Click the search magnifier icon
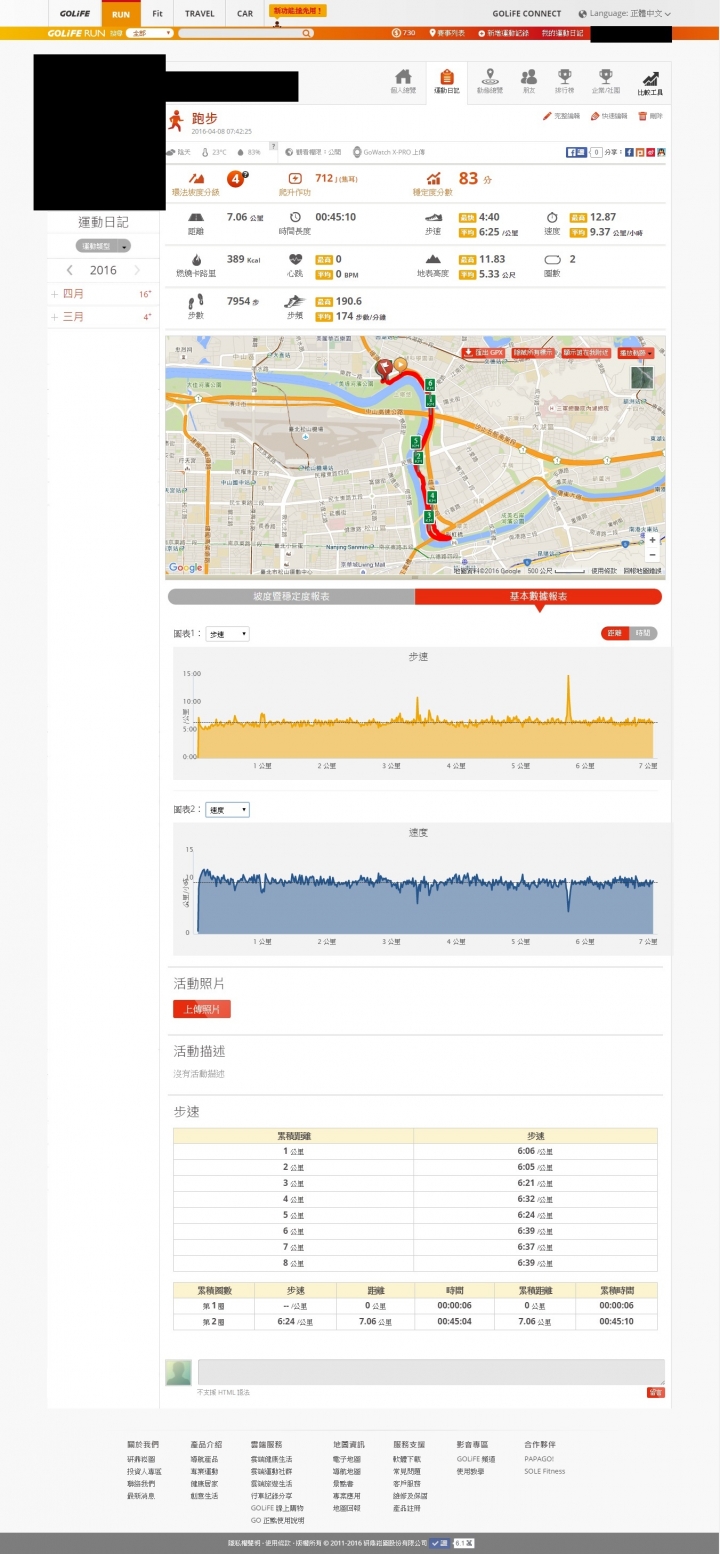The height and width of the screenshot is (1554, 720). point(306,33)
